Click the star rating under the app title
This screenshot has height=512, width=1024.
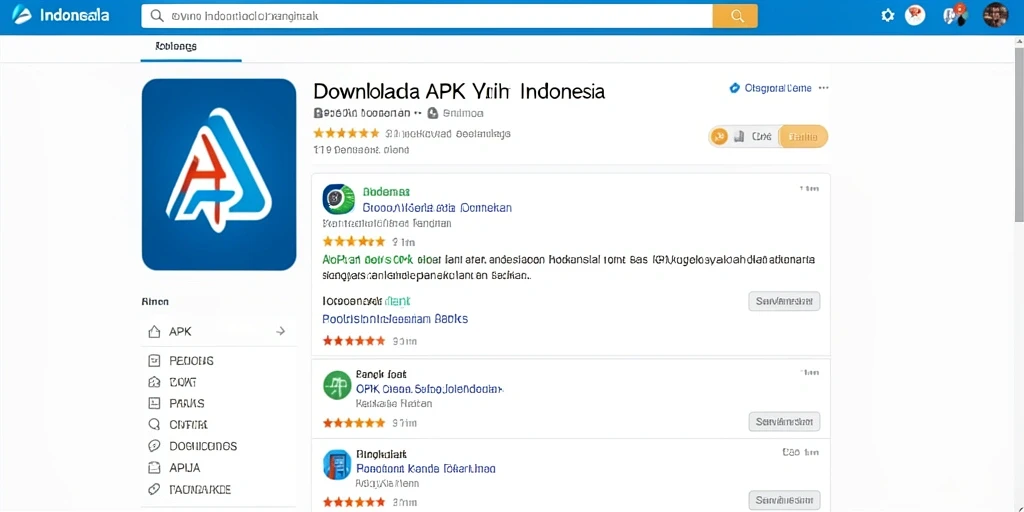(346, 133)
